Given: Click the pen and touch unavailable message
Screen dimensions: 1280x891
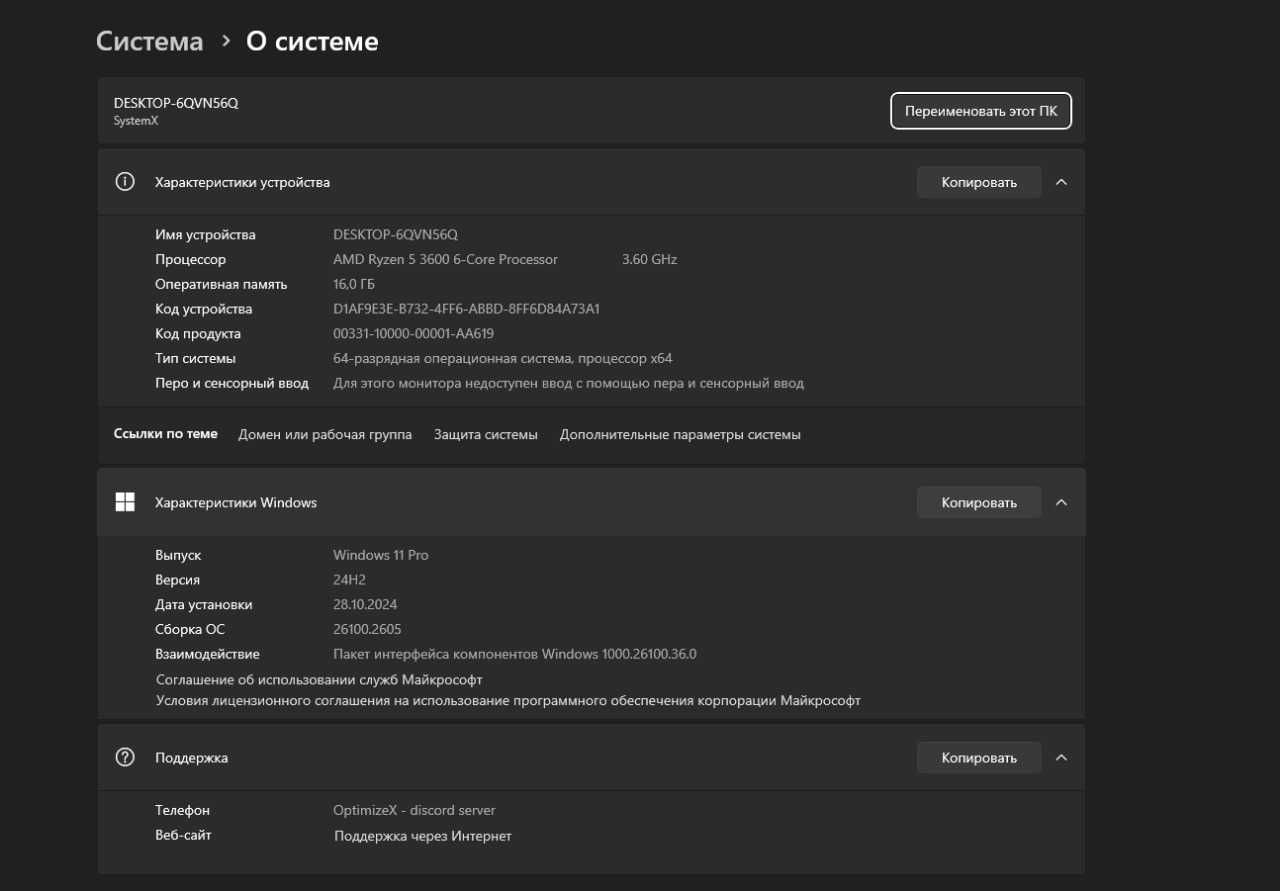Looking at the screenshot, I should pos(568,383).
